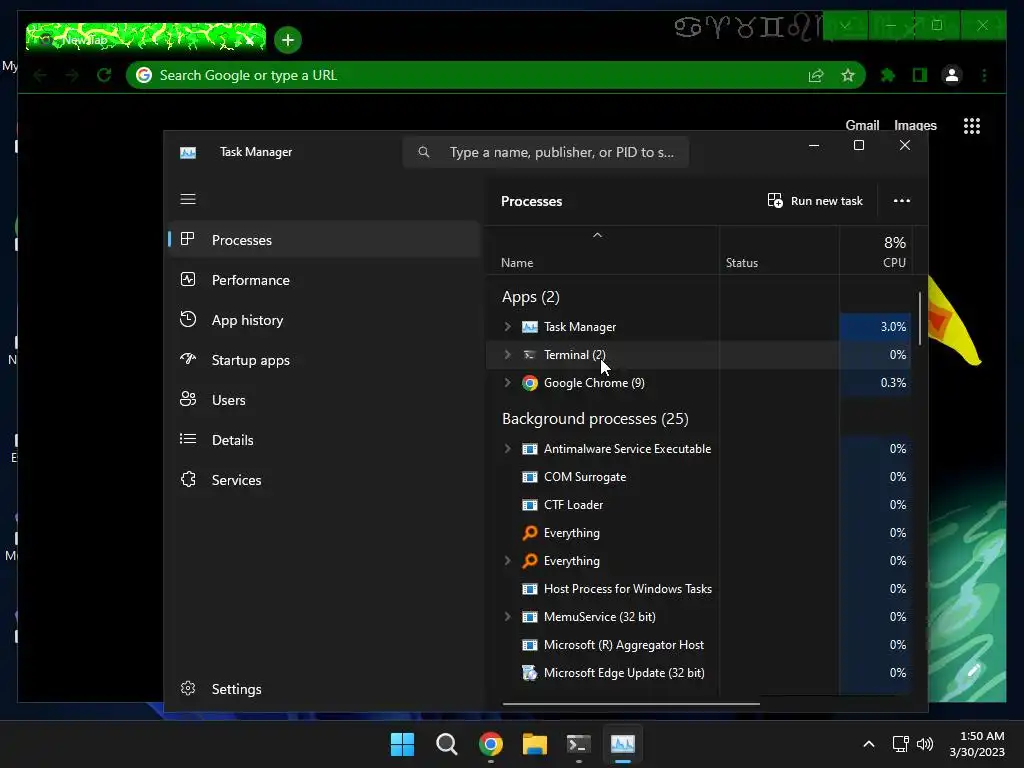Viewport: 1024px width, 768px height.
Task: Open Chrome extensions puzzle icon
Action: (x=888, y=76)
